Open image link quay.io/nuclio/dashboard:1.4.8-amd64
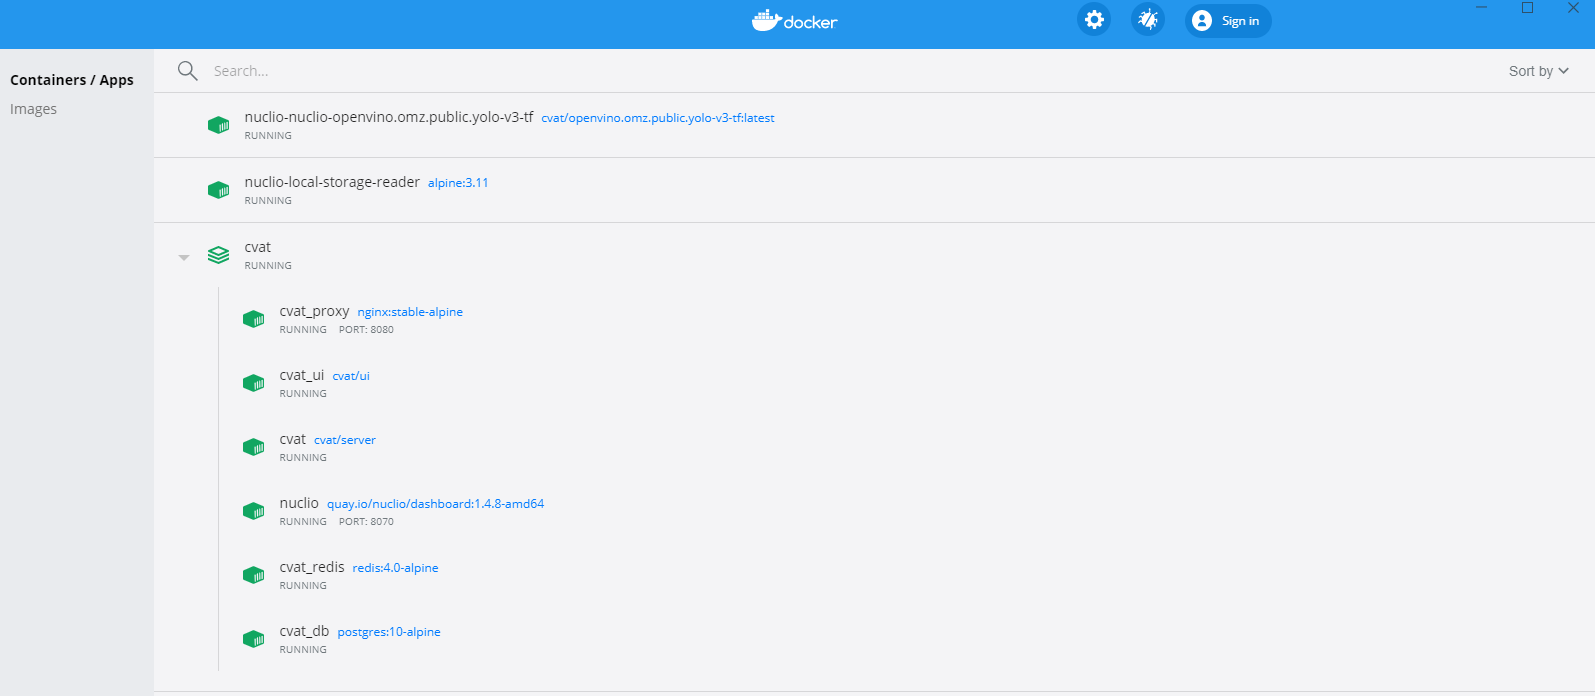This screenshot has width=1595, height=696. click(x=435, y=504)
